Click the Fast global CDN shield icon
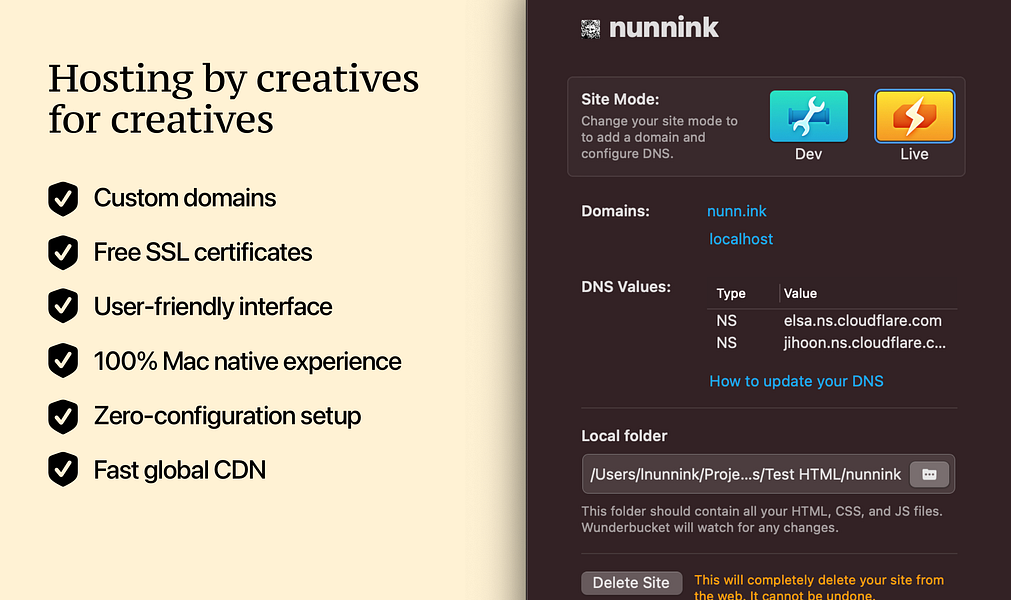Image resolution: width=1011 pixels, height=600 pixels. [63, 470]
